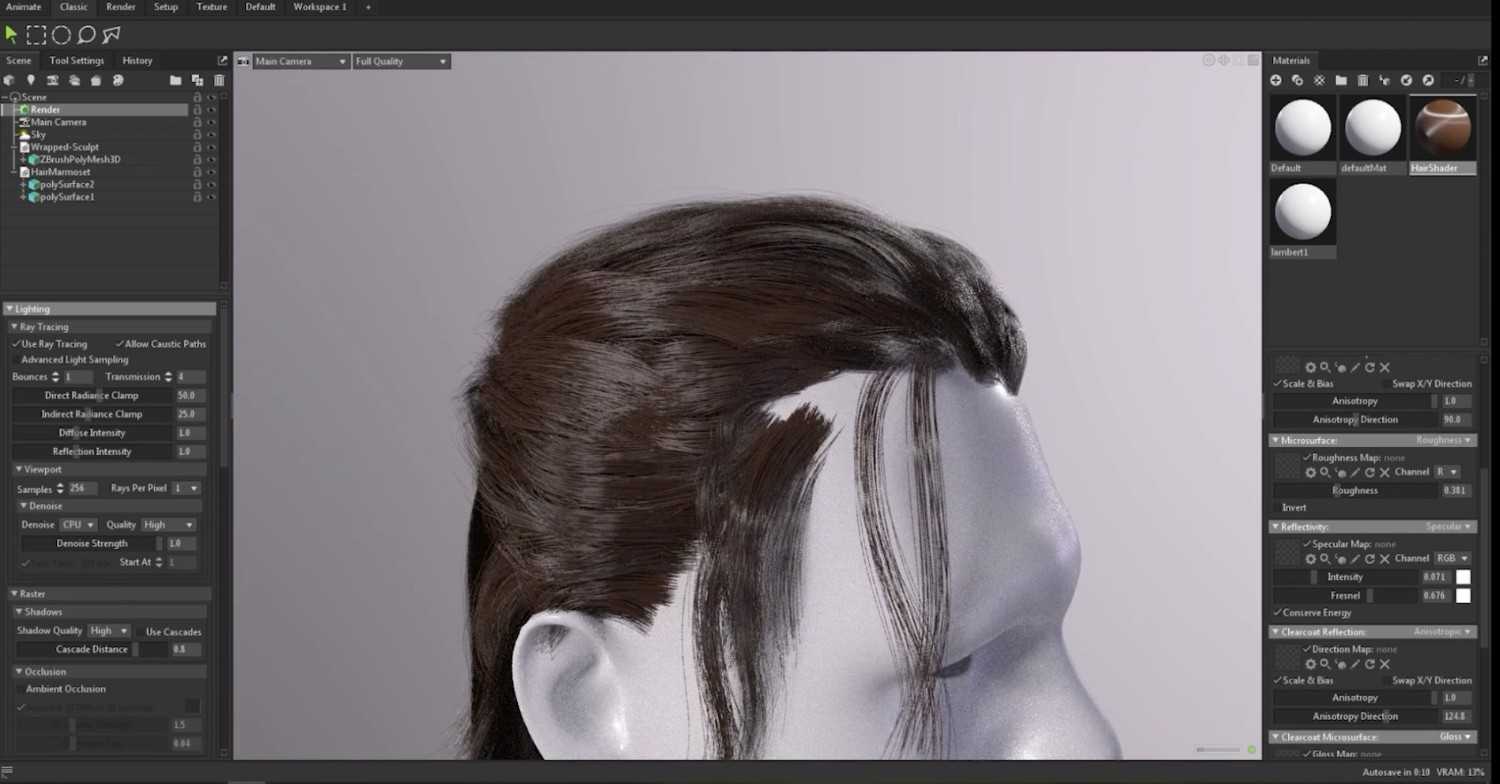The width and height of the screenshot is (1500, 784).
Task: Select the ZBrushPolyMesh3D object
Action: coord(80,160)
